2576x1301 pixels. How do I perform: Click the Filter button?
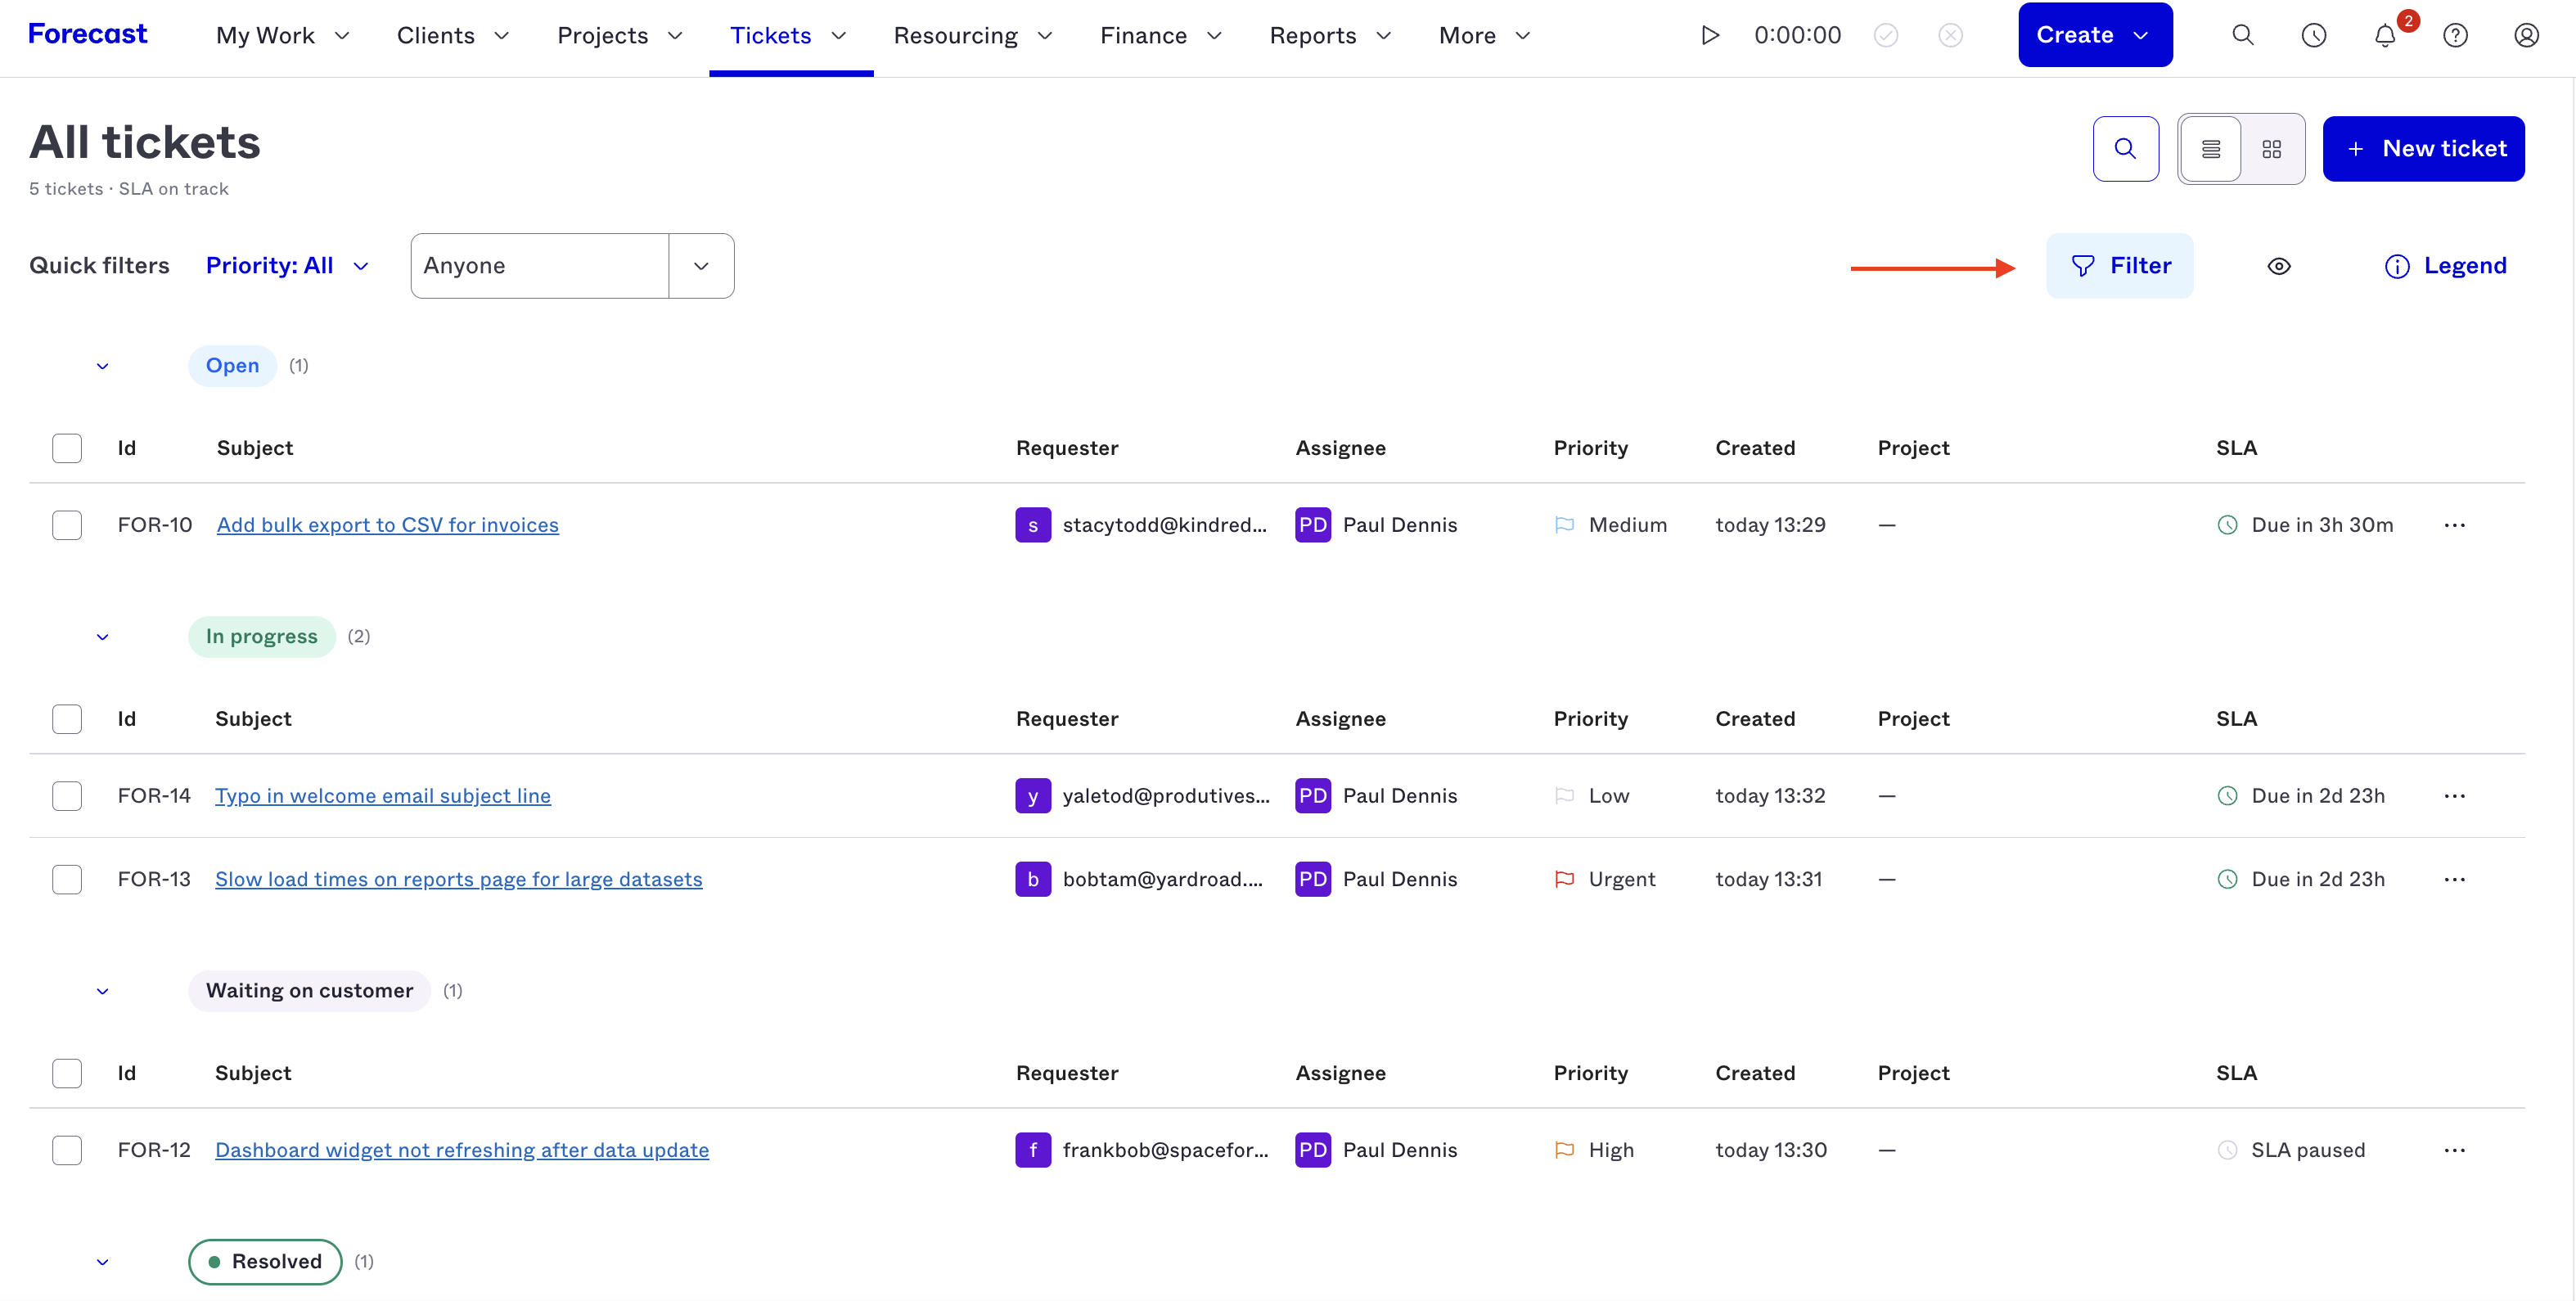(x=2119, y=266)
